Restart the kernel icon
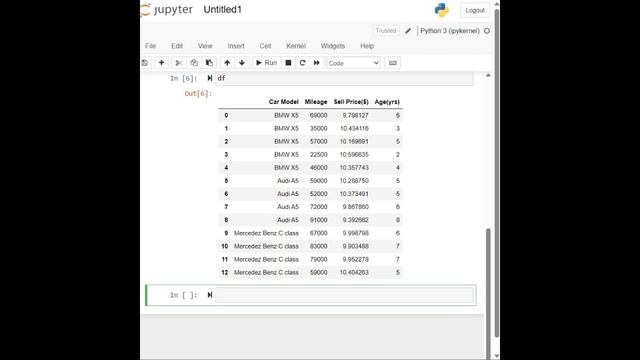 tap(302, 63)
